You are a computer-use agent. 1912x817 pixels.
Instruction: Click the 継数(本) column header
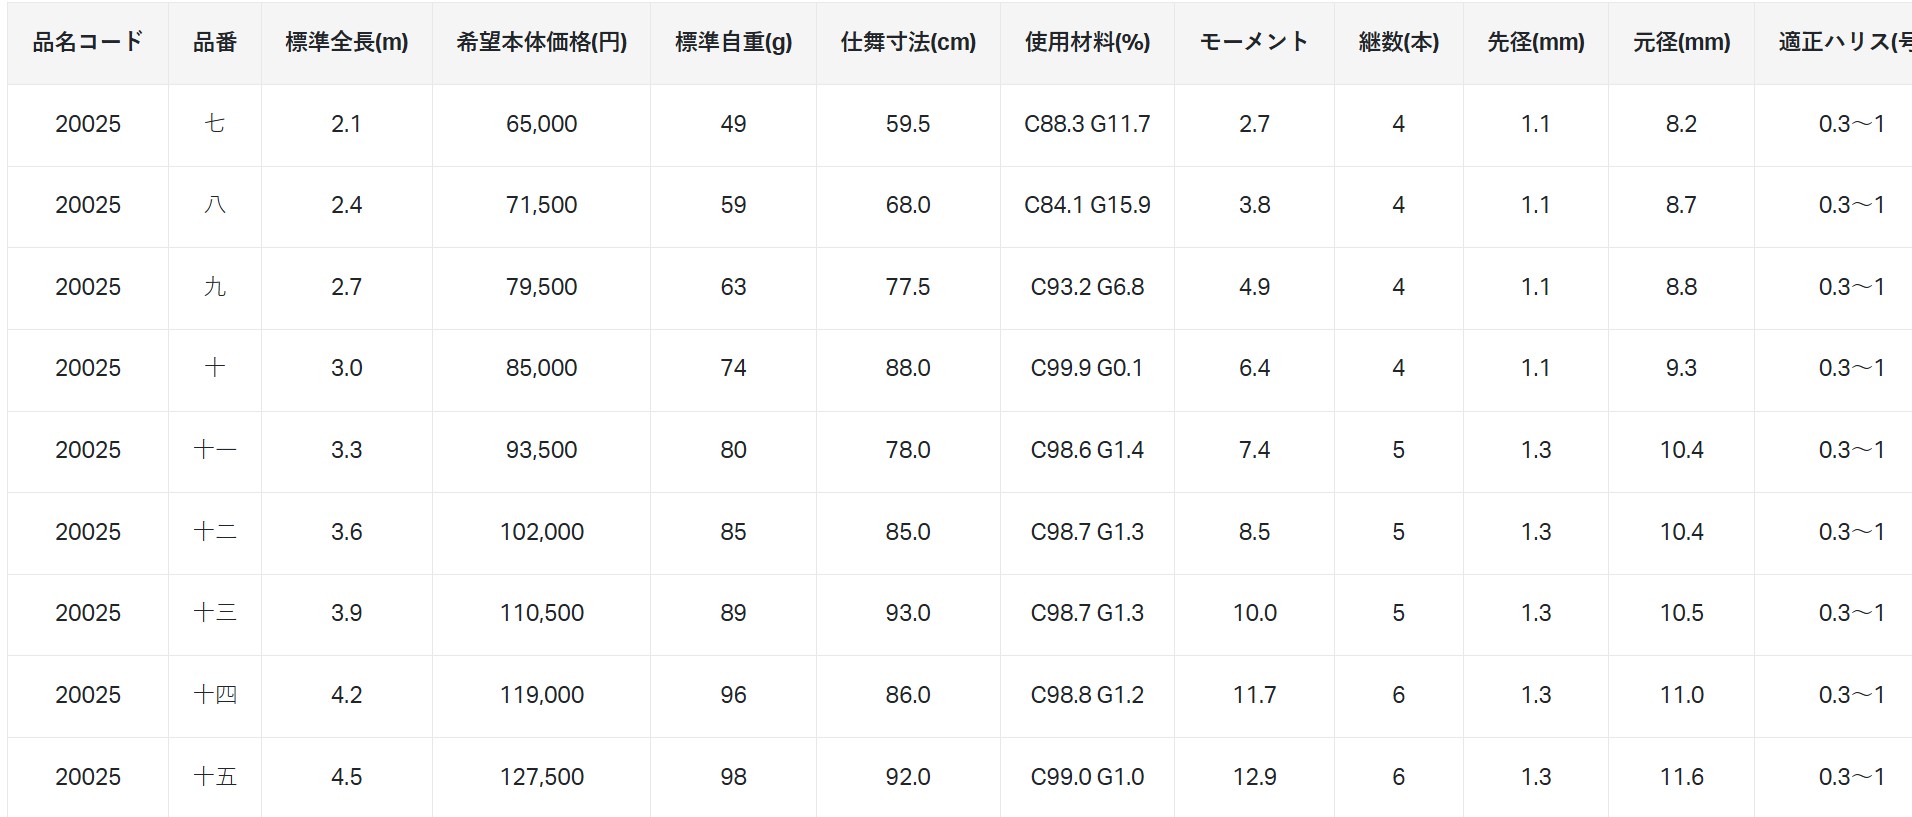pos(1399,42)
